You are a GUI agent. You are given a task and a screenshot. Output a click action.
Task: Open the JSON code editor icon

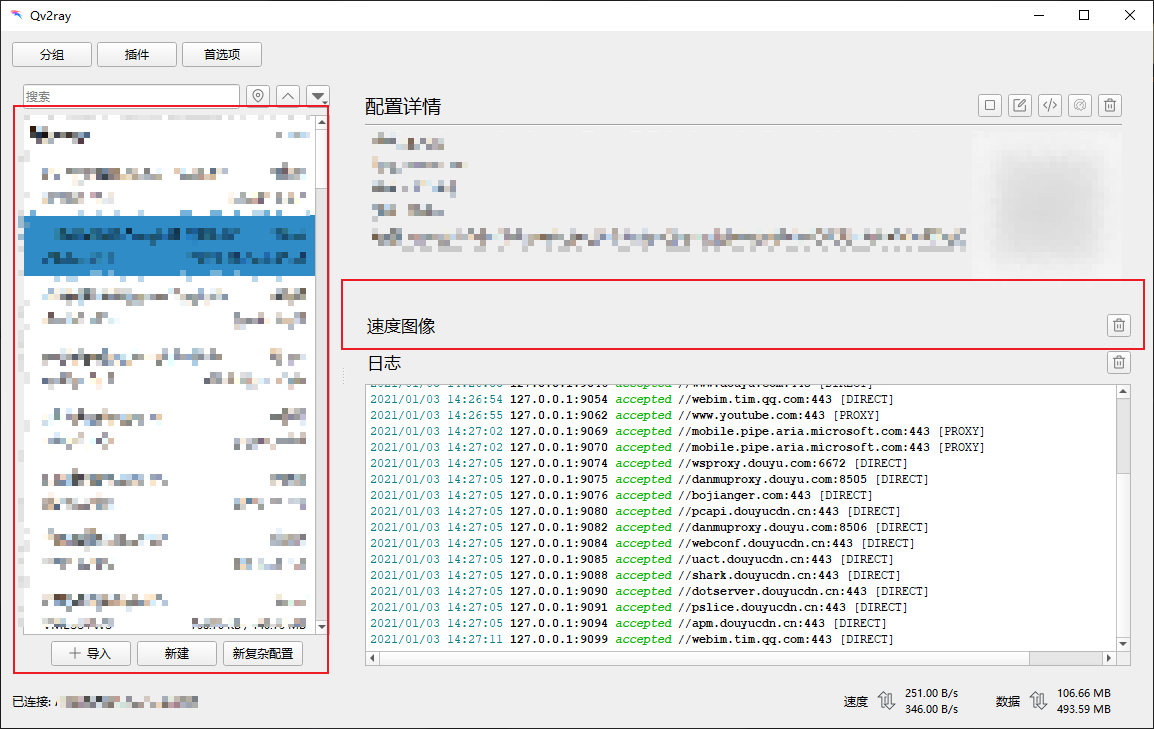coord(1050,105)
